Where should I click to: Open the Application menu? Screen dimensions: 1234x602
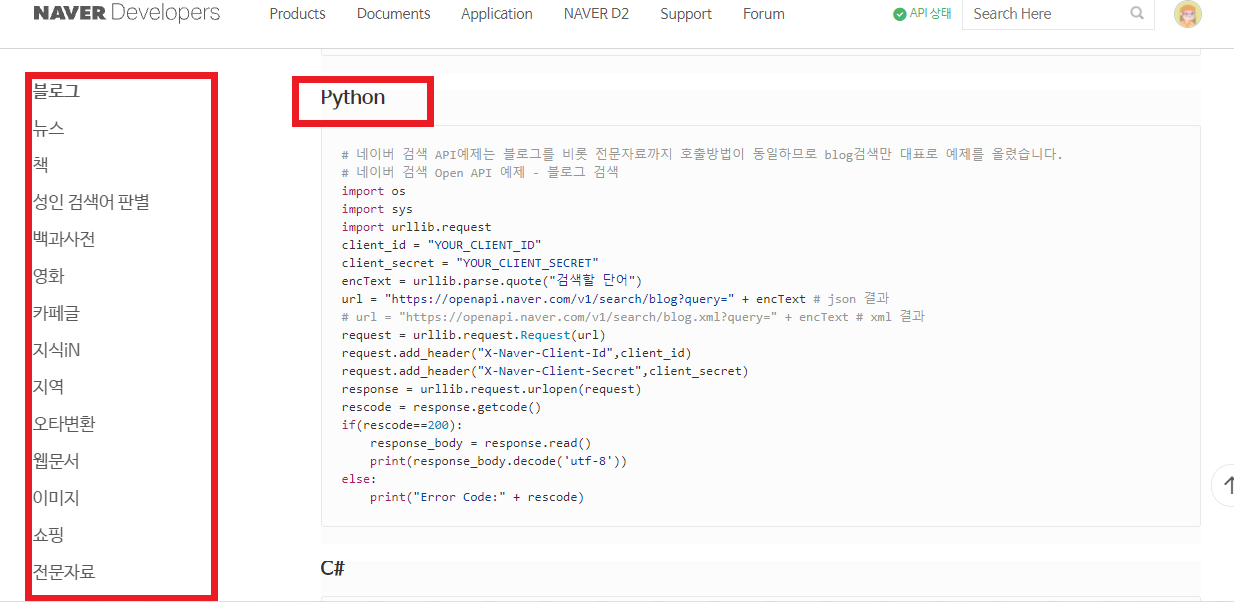point(497,14)
